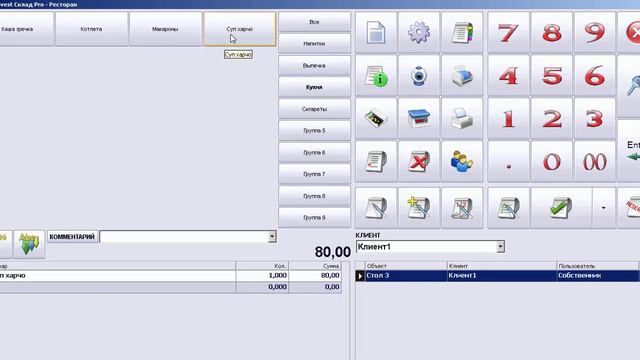Click the RESERVE stamp icon button
This screenshot has width=640, height=360.
coord(629,208)
